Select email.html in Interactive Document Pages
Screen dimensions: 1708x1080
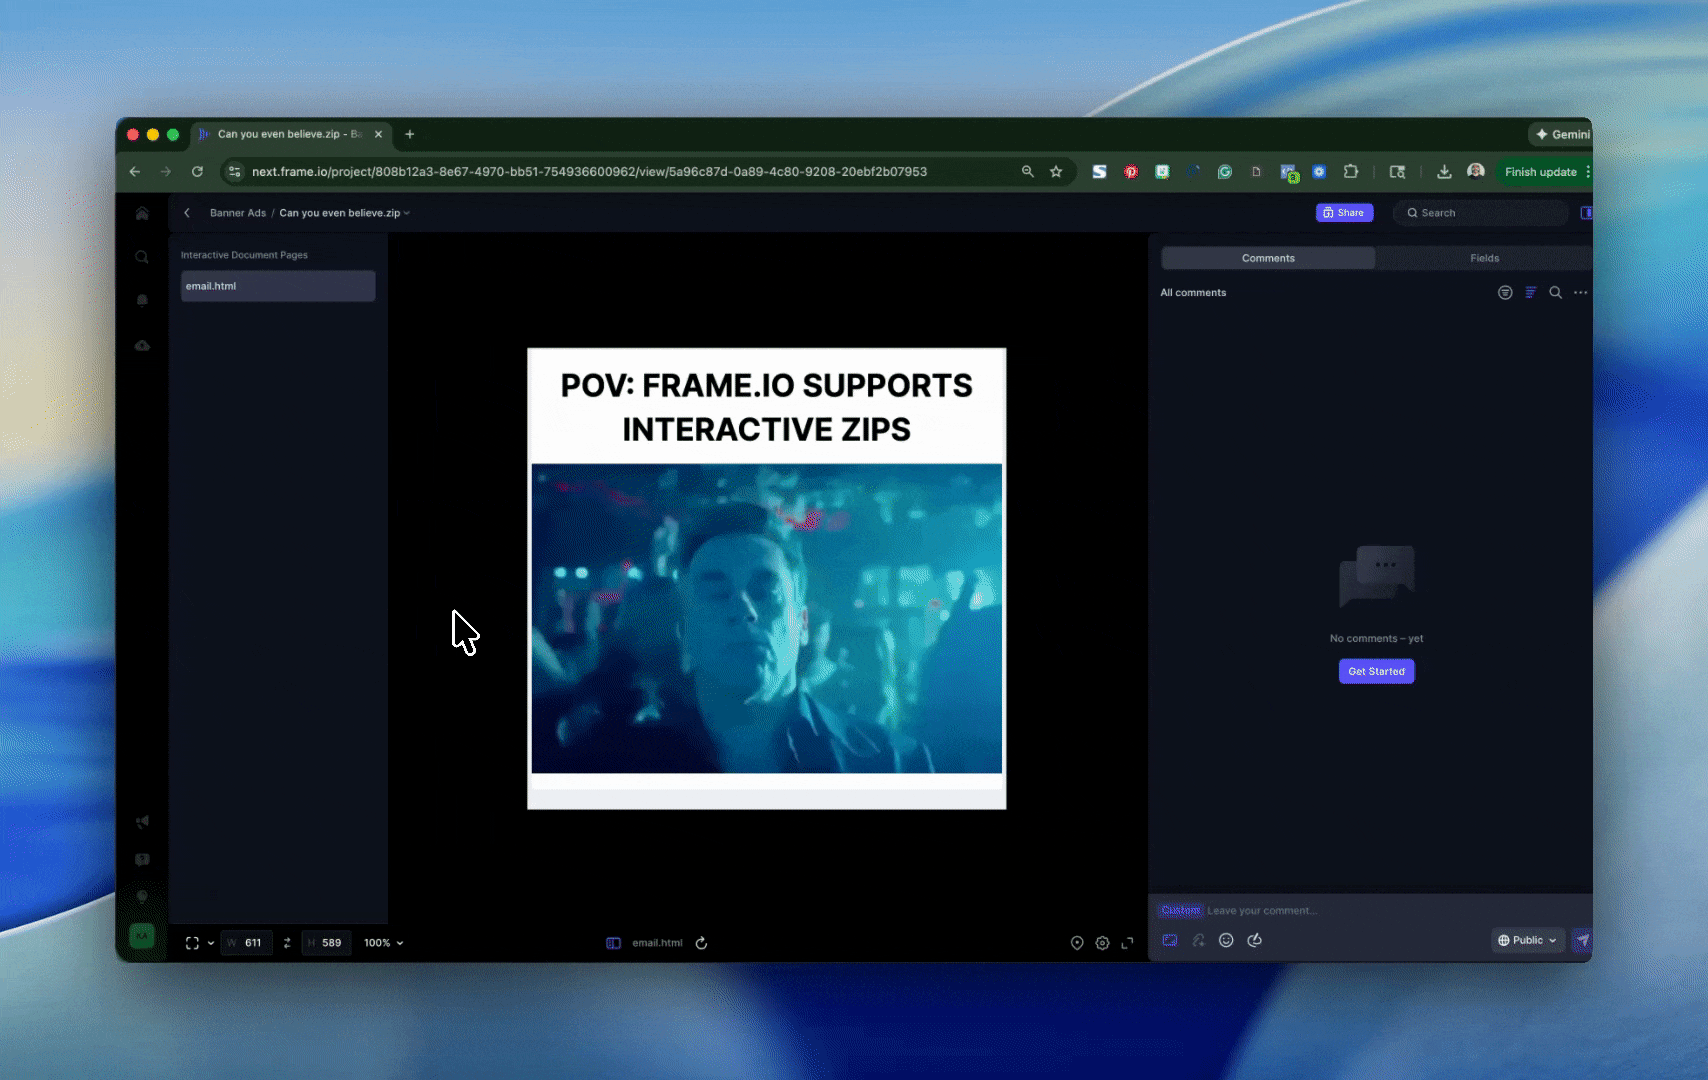click(277, 286)
